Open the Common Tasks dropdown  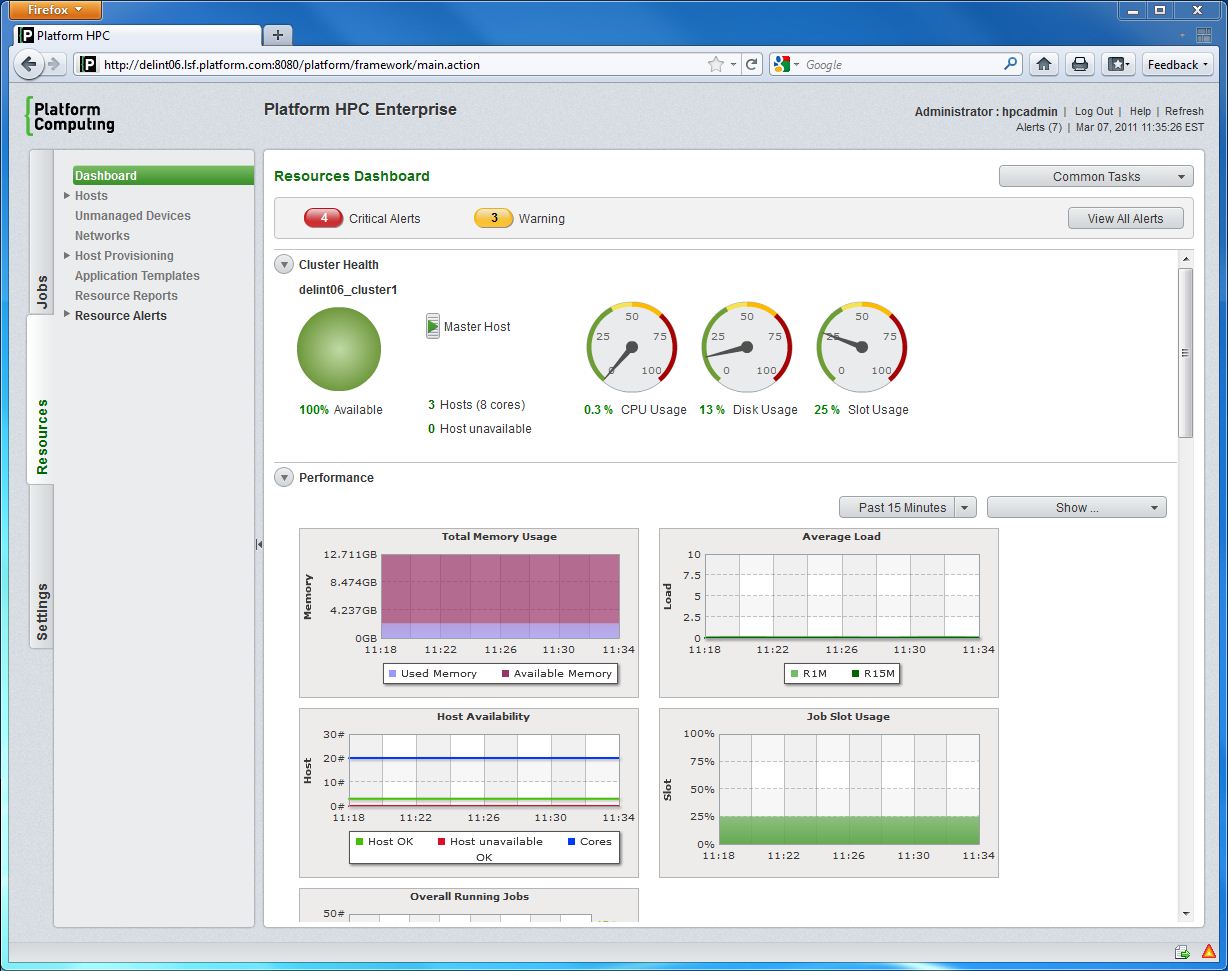[x=1096, y=175]
